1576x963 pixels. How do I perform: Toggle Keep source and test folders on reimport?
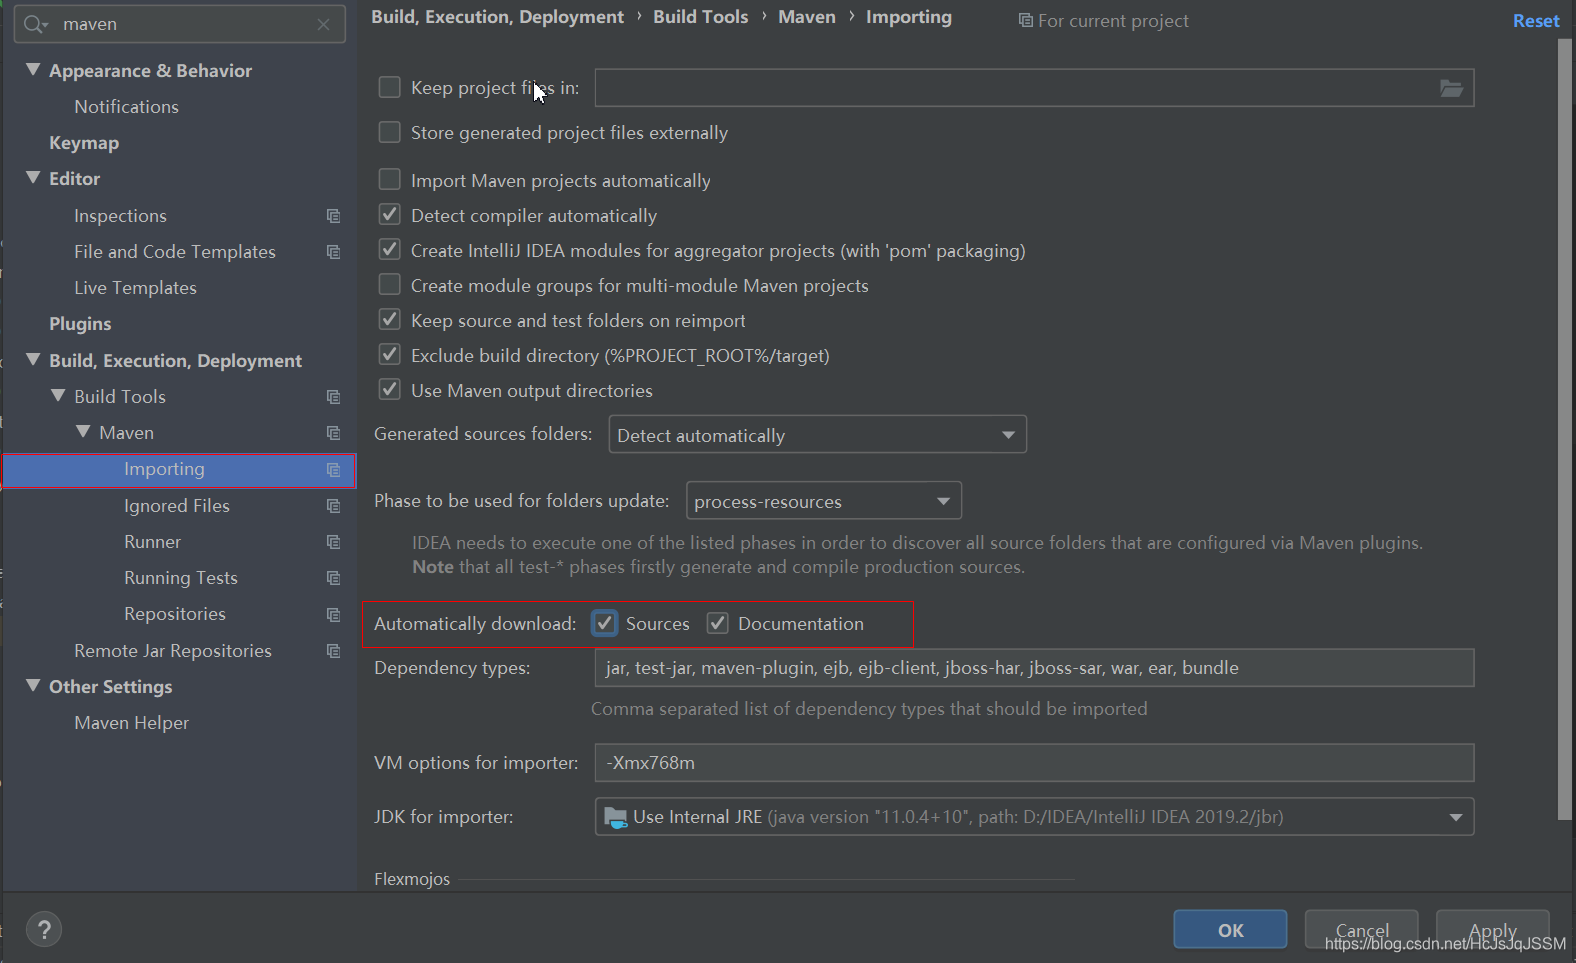click(x=390, y=320)
